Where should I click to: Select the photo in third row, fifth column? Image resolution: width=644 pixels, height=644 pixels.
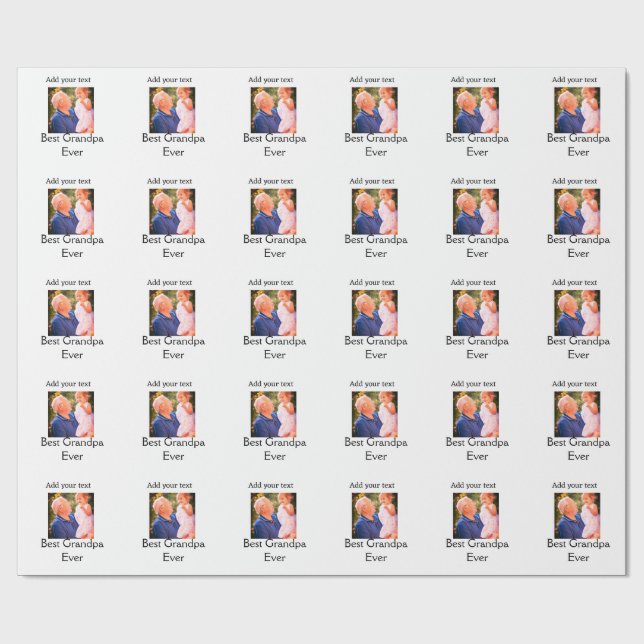pyautogui.click(x=477, y=312)
